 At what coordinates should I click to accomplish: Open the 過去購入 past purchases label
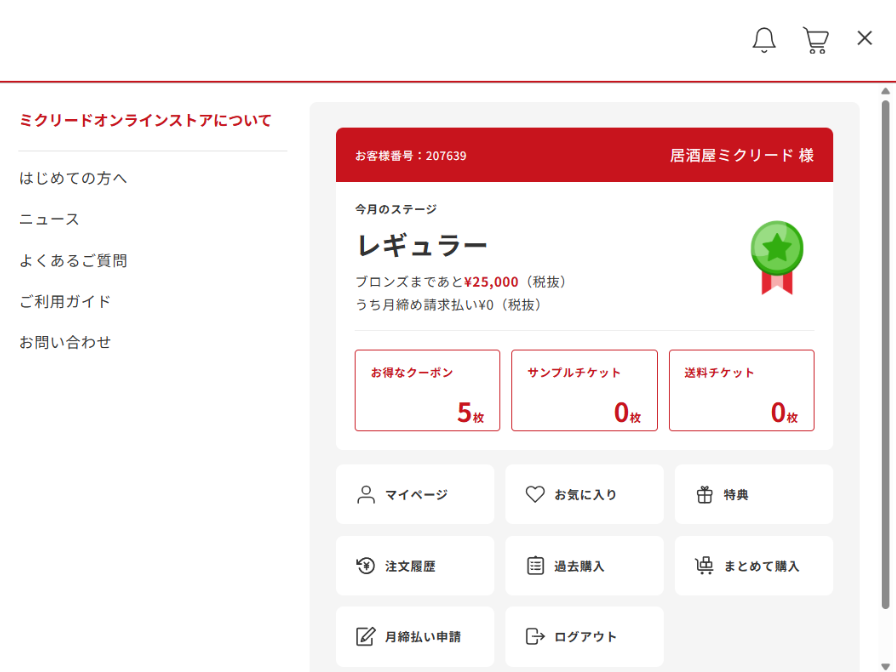pos(579,566)
